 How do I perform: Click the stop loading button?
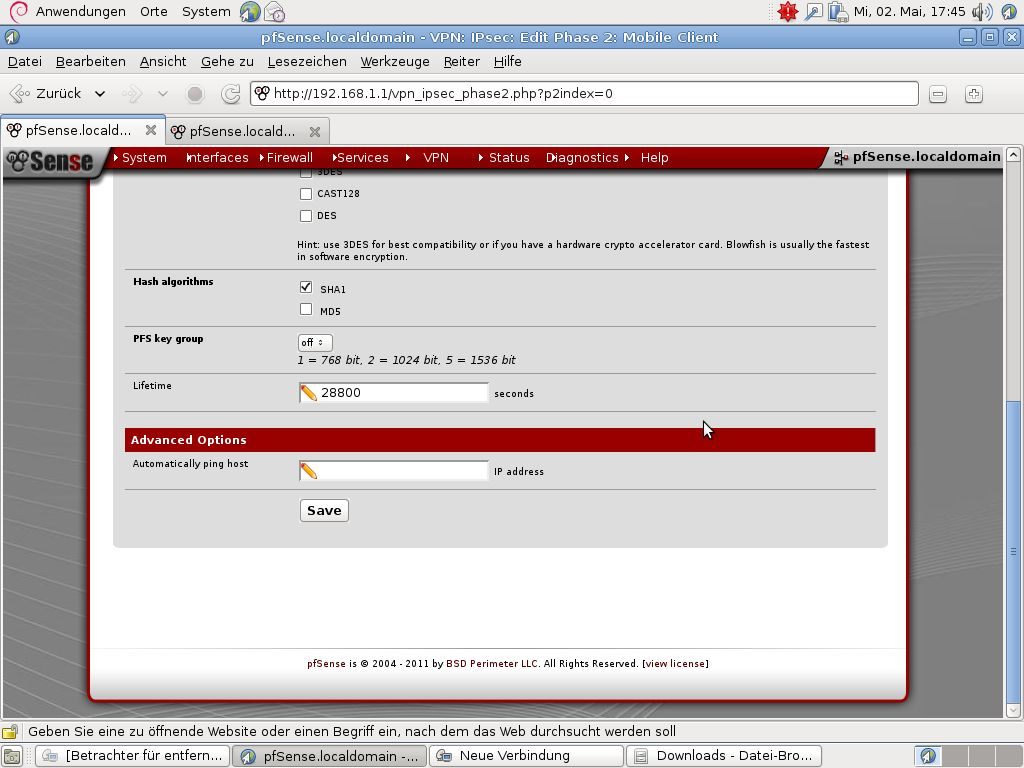(x=195, y=94)
